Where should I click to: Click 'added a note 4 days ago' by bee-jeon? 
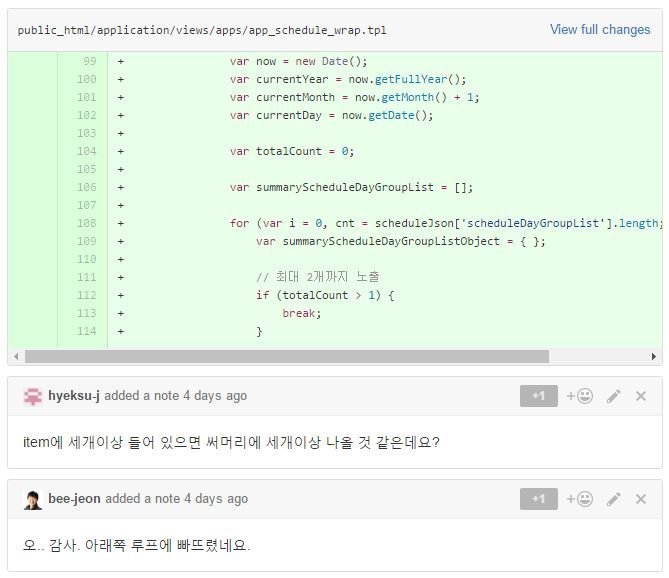[176, 499]
